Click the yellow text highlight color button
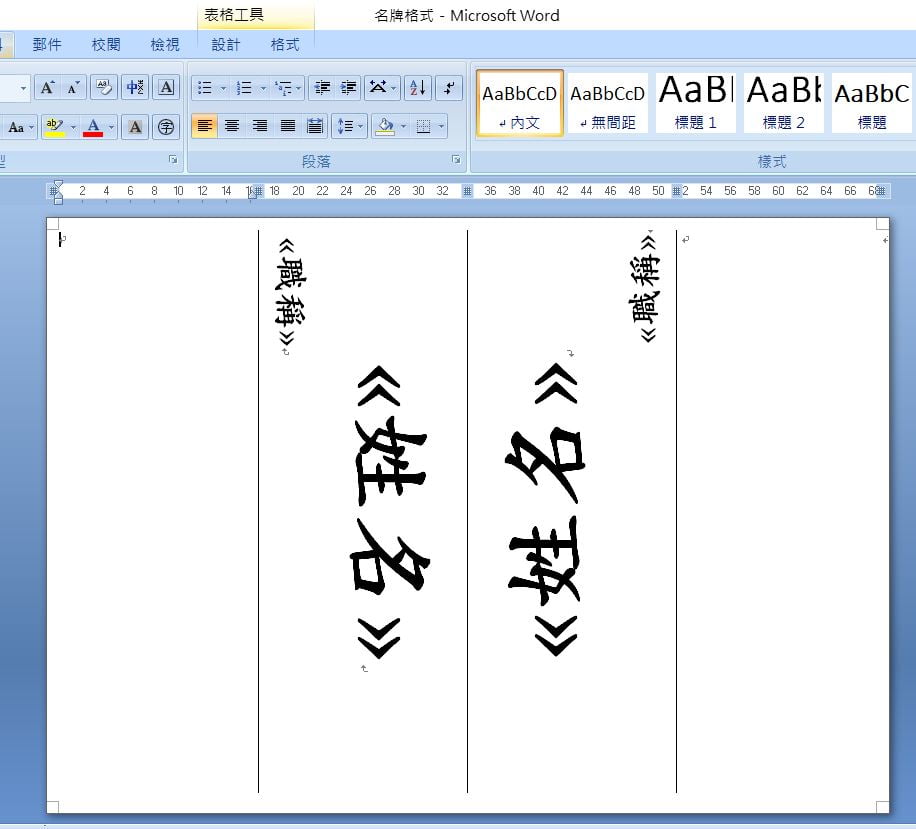The image size is (916, 829). (54, 127)
